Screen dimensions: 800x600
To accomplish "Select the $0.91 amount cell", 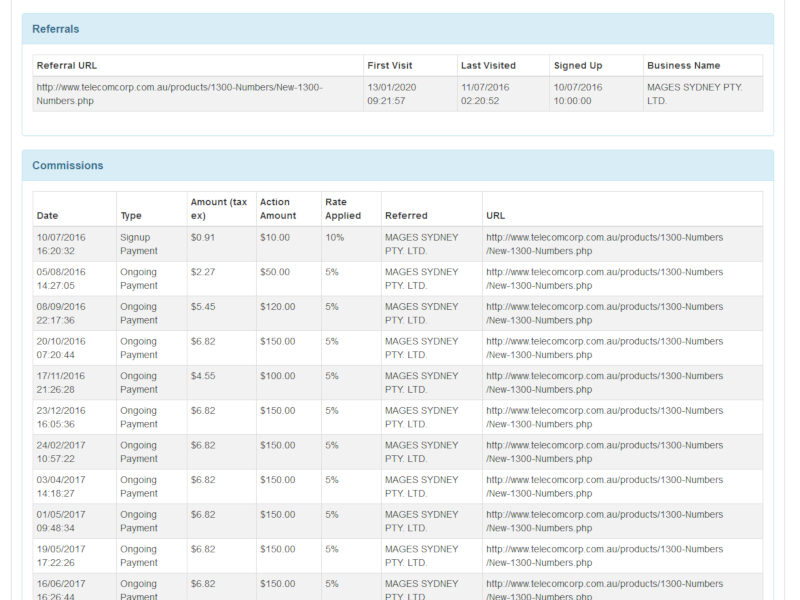I will [x=203, y=238].
